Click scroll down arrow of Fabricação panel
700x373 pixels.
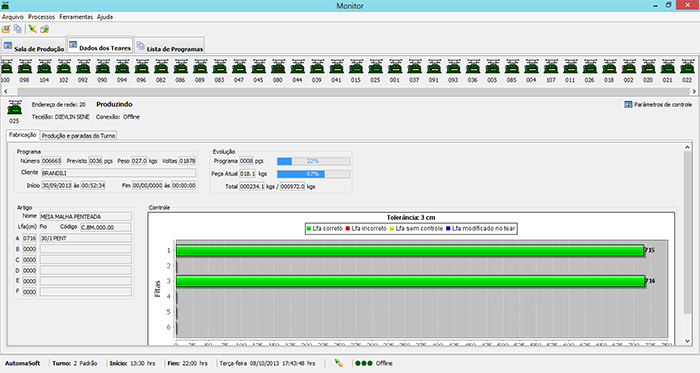(688, 341)
